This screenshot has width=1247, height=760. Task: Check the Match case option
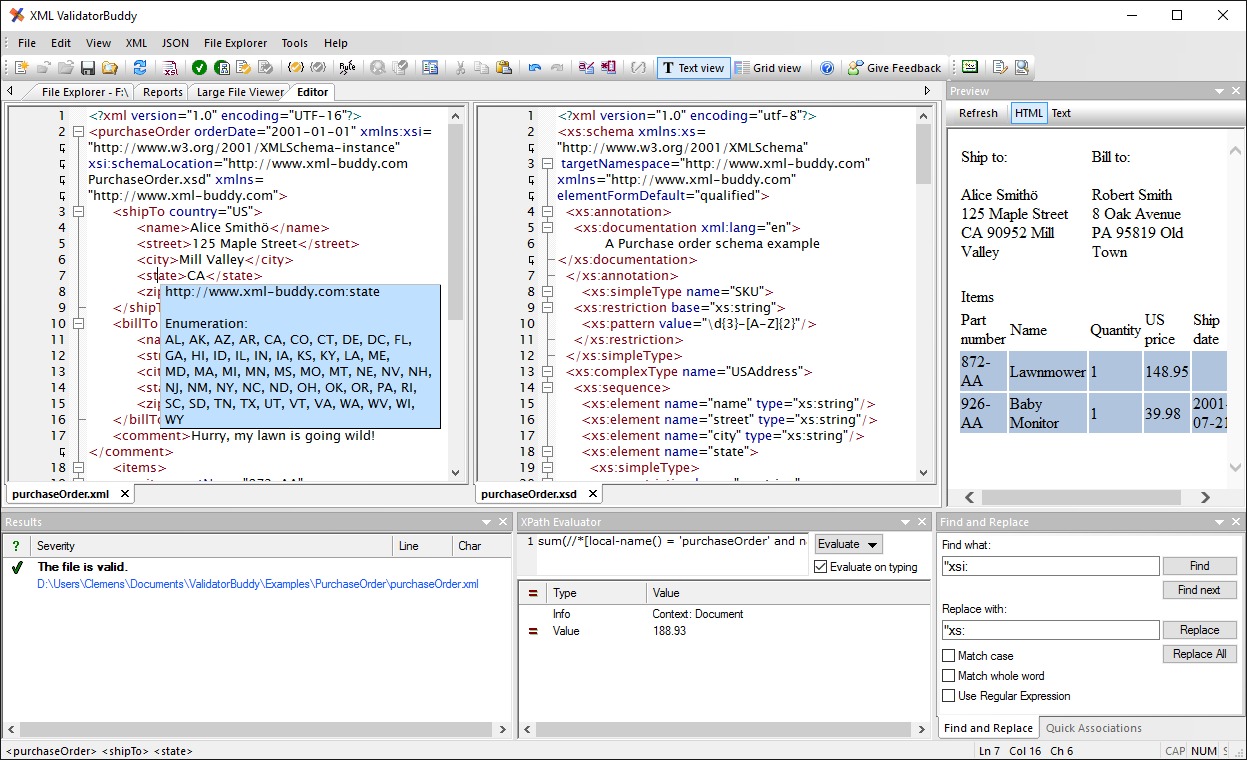(948, 655)
